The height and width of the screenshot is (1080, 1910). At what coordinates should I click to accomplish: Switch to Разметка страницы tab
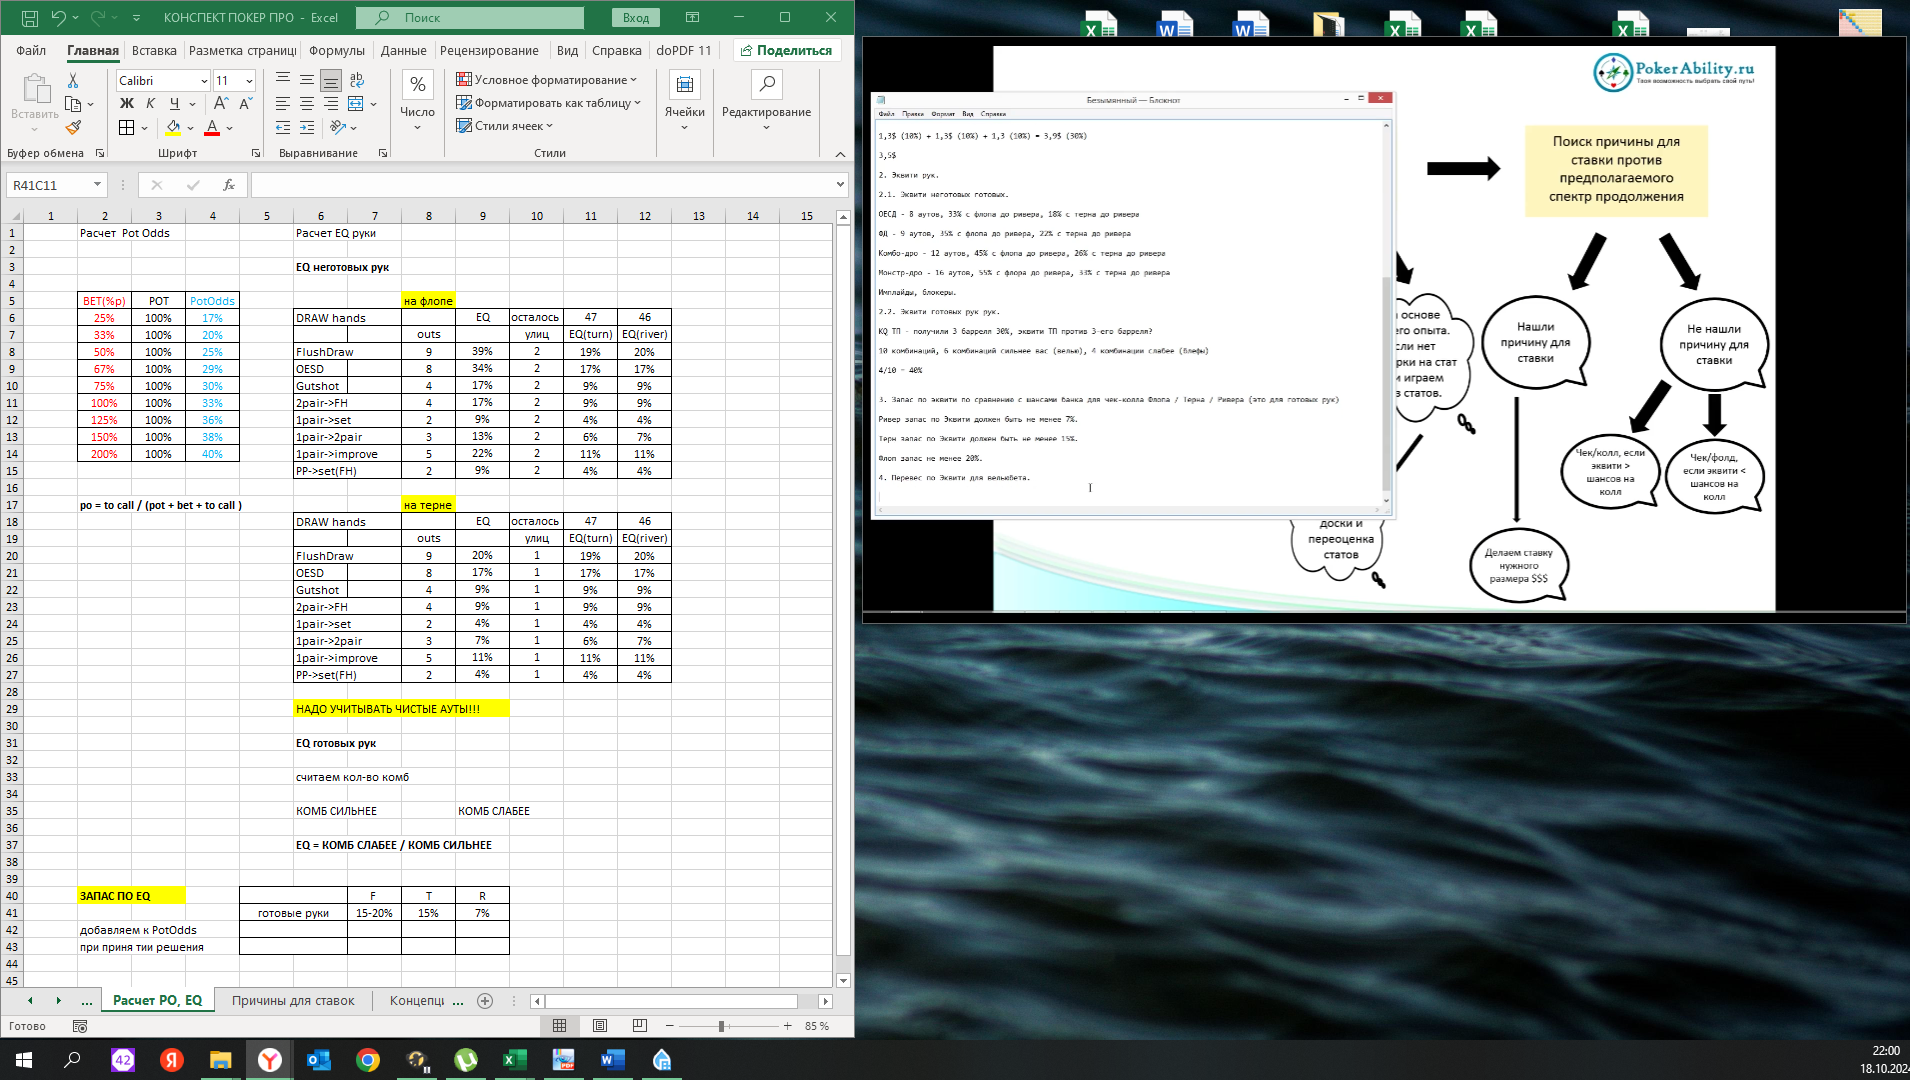(x=242, y=50)
